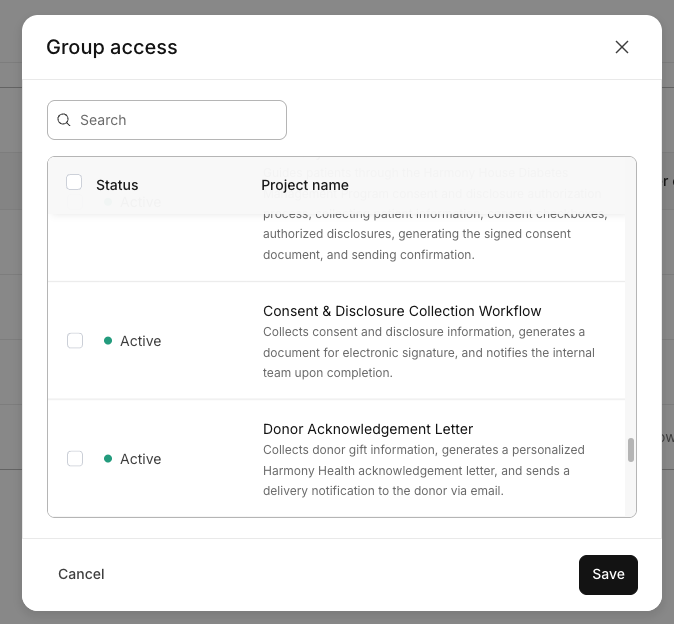This screenshot has height=624, width=674.
Task: Click green status dot in Donor Acknowledgement row
Action: click(x=108, y=459)
